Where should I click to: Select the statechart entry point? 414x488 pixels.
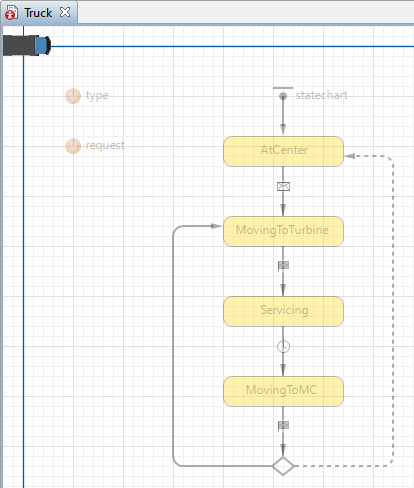pos(283,96)
